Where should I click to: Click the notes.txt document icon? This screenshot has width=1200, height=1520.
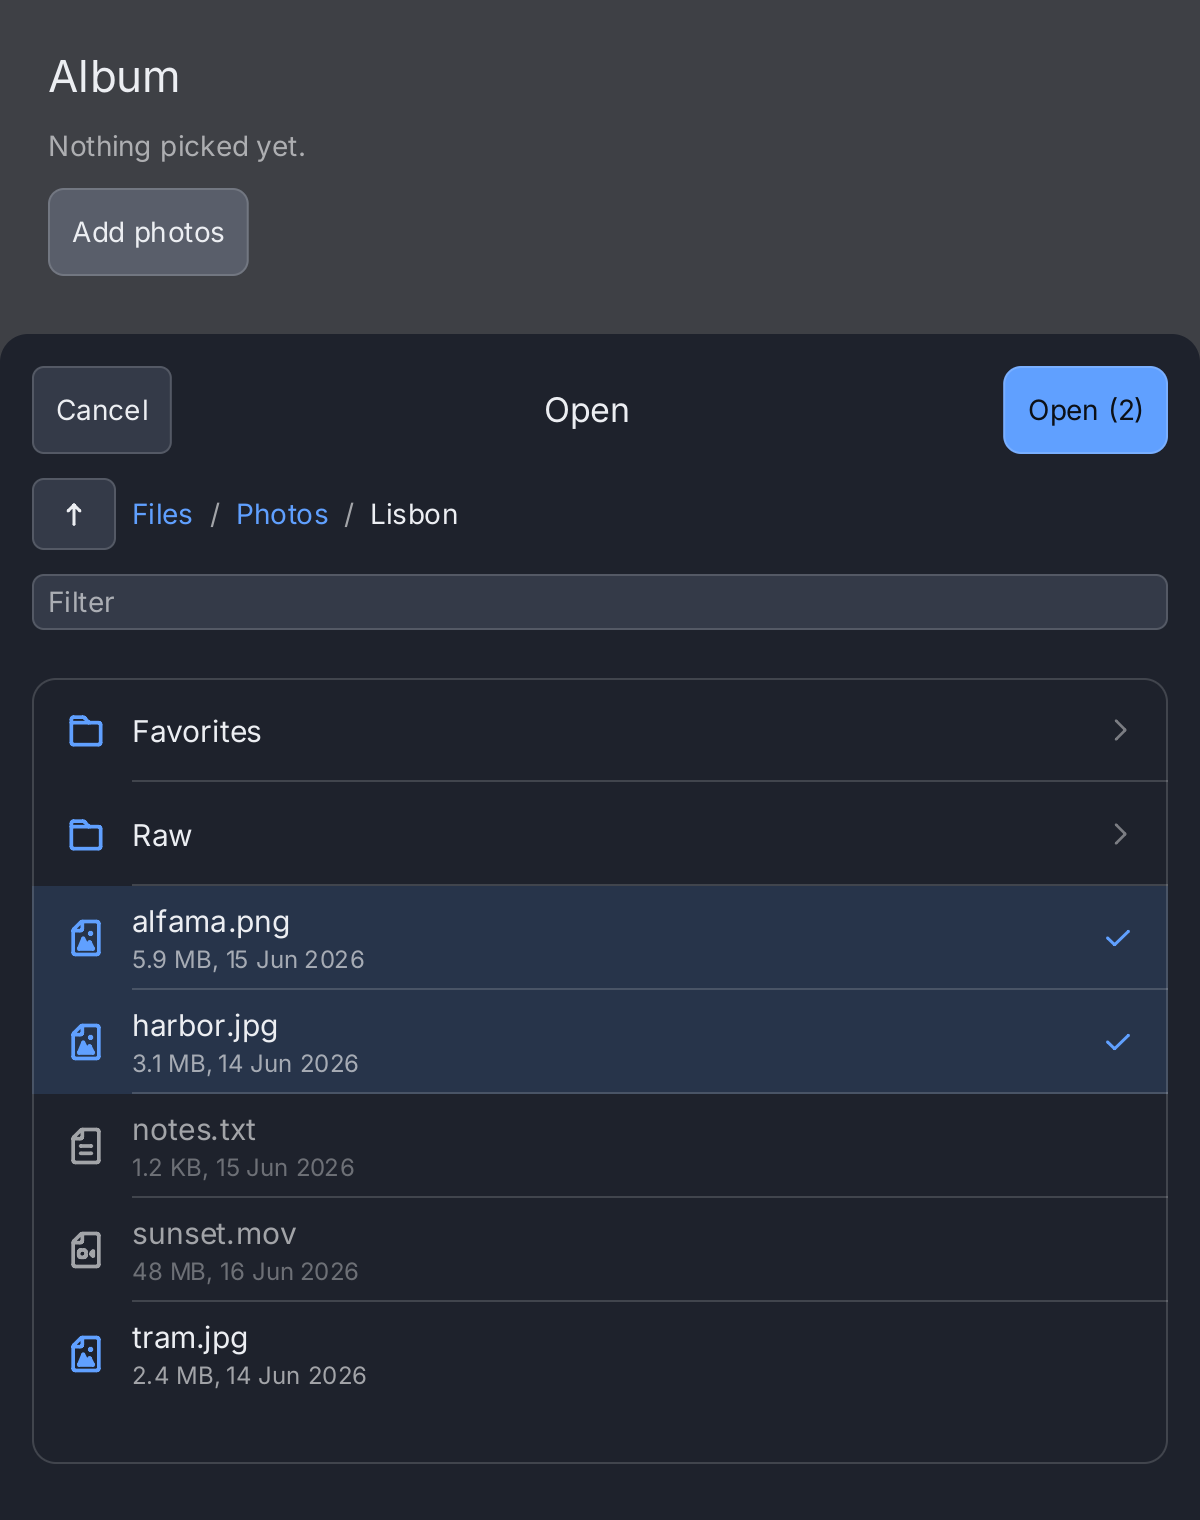pyautogui.click(x=86, y=1146)
